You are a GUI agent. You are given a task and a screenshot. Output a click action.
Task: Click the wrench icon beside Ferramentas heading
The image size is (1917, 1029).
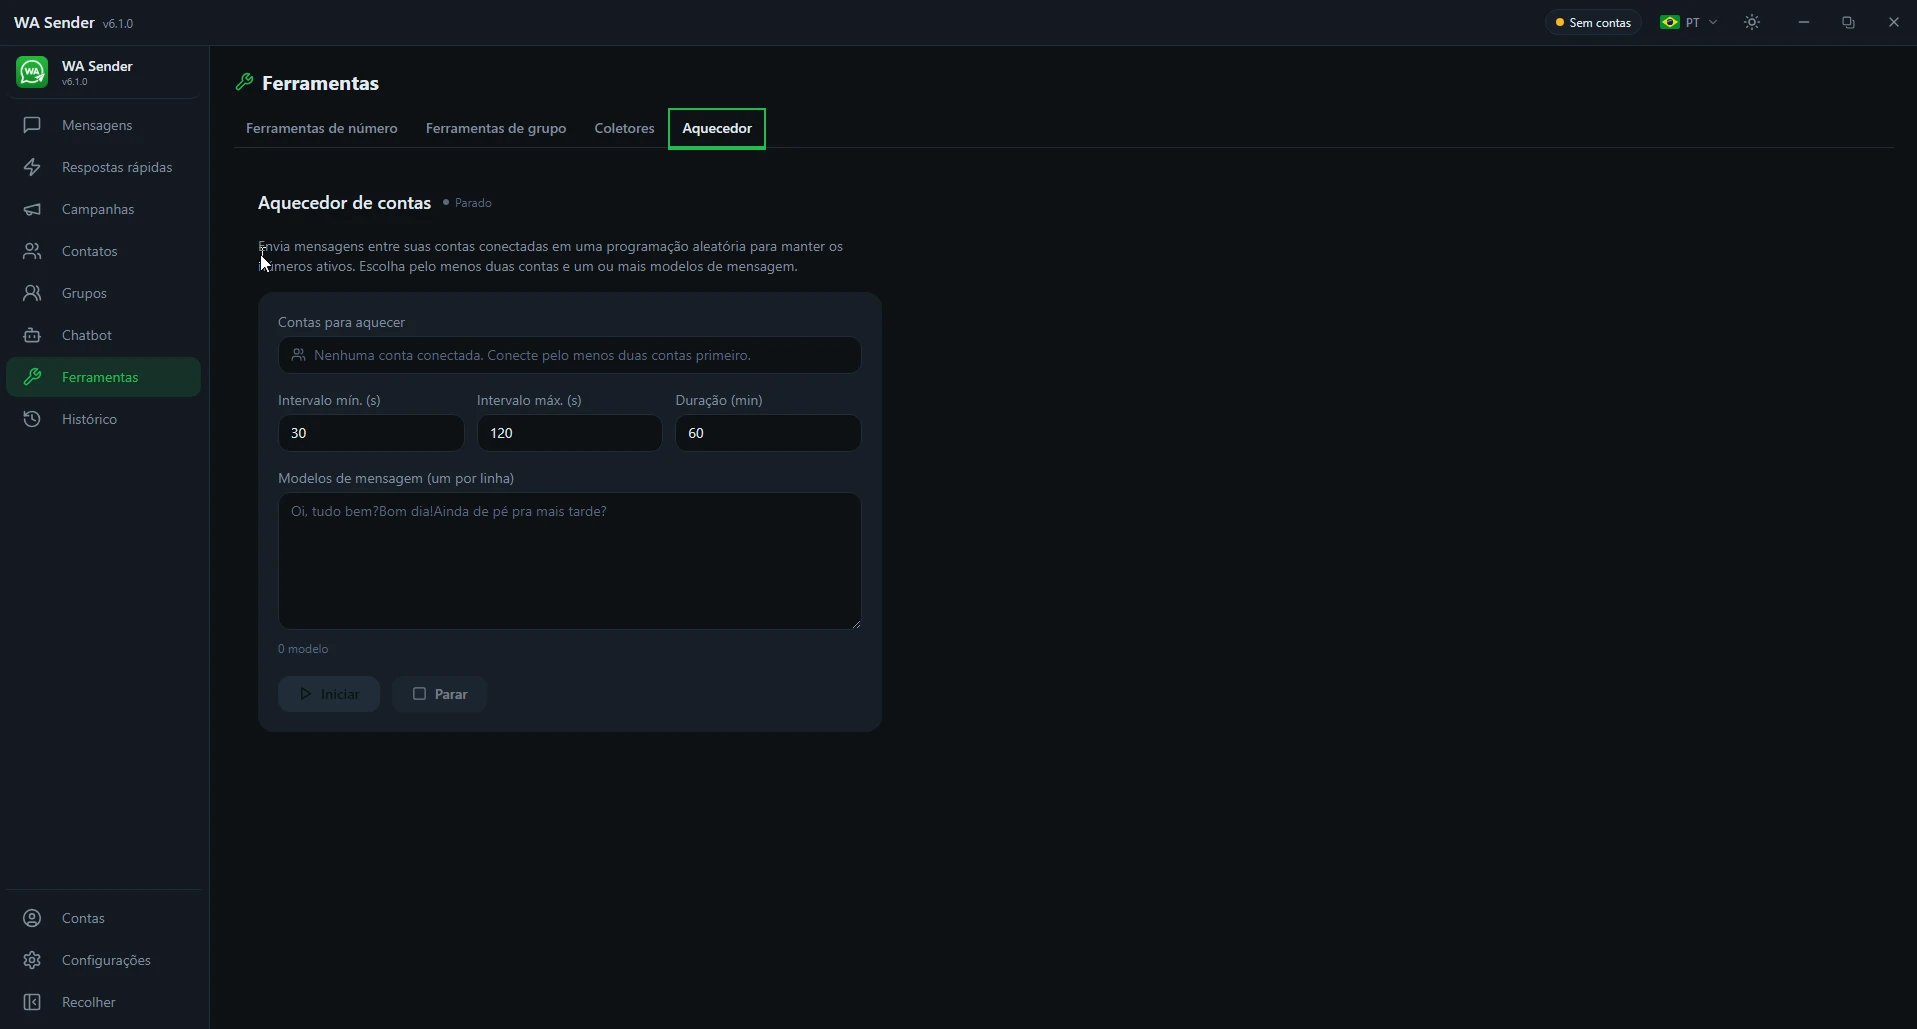coord(244,83)
